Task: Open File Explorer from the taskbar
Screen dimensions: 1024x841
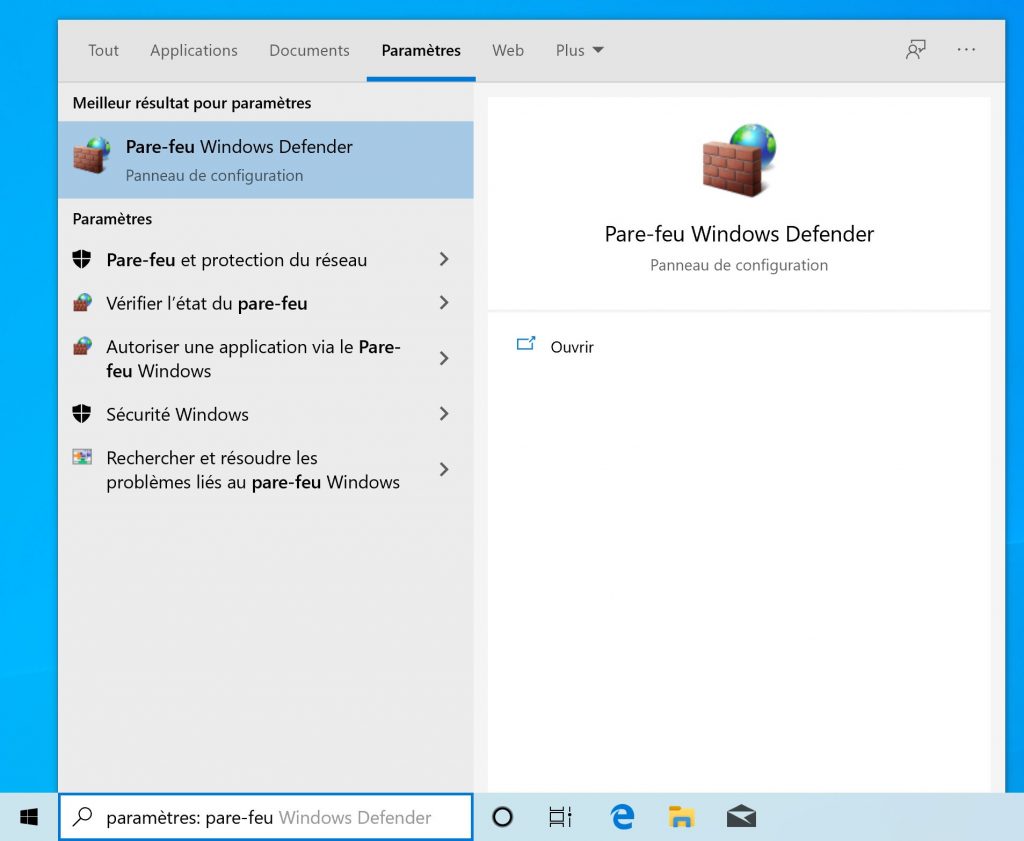Action: coord(680,817)
